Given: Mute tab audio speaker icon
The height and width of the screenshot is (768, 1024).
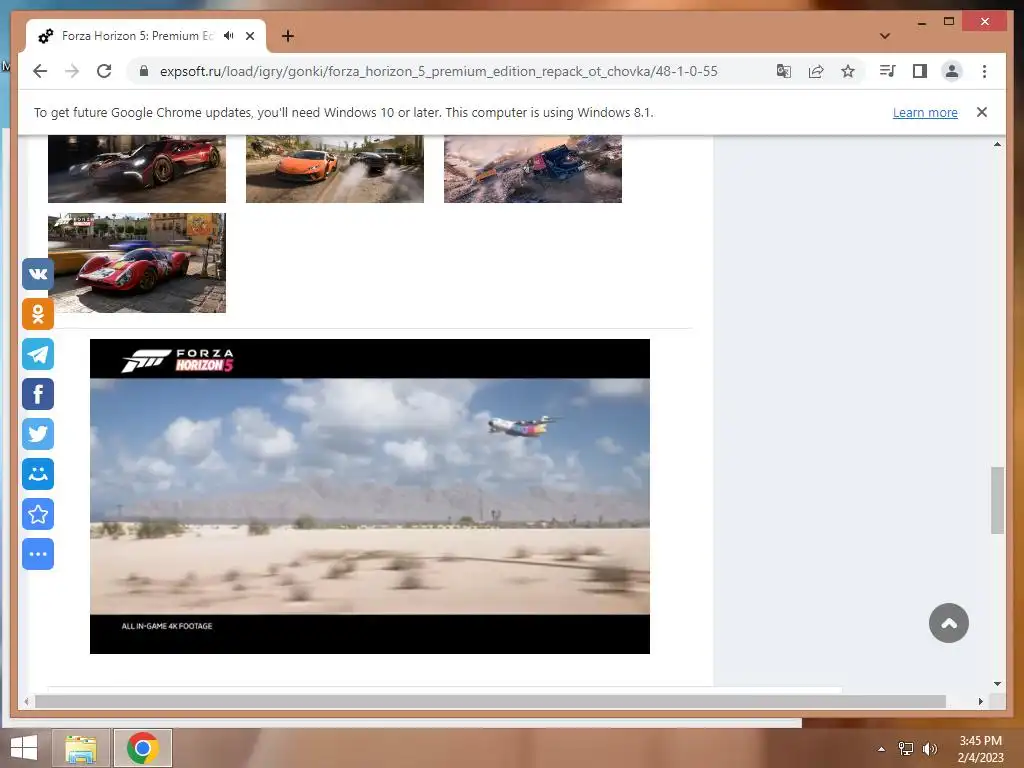Looking at the screenshot, I should tap(229, 36).
